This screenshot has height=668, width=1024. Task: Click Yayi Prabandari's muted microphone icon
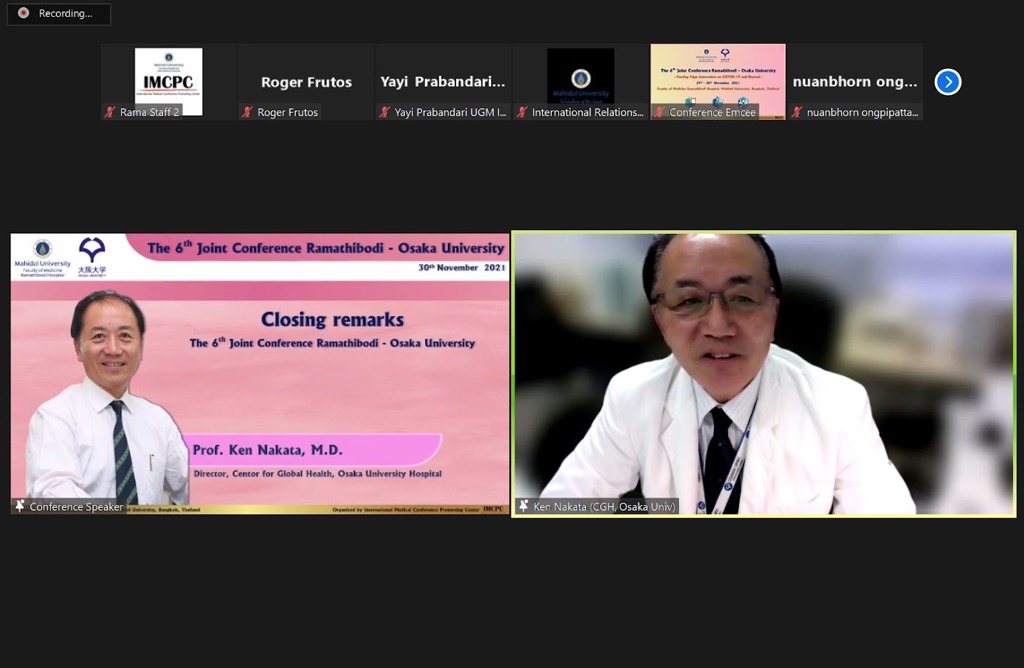[384, 112]
